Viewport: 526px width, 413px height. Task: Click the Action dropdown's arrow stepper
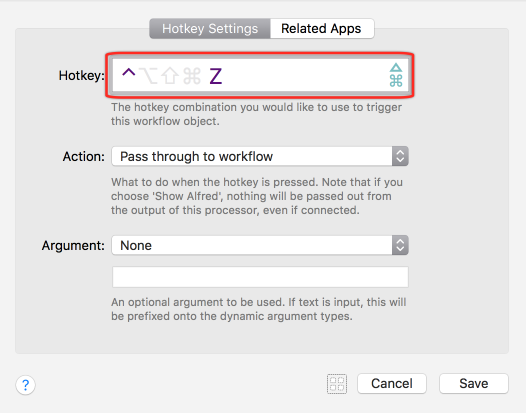point(400,156)
